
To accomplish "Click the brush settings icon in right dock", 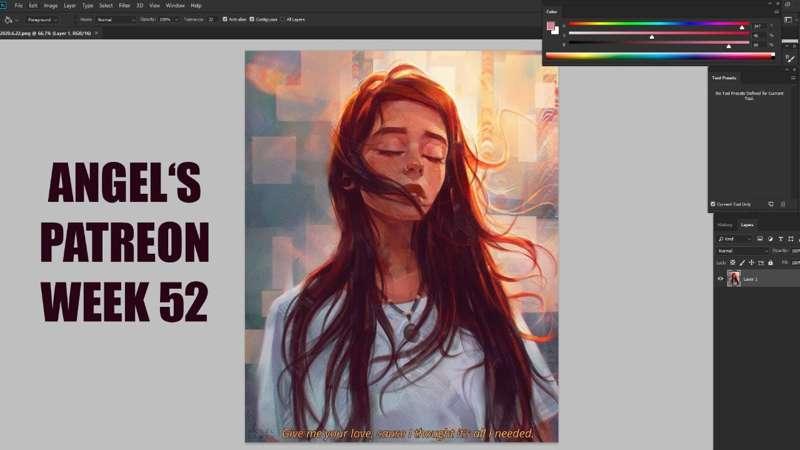I will 790,59.
